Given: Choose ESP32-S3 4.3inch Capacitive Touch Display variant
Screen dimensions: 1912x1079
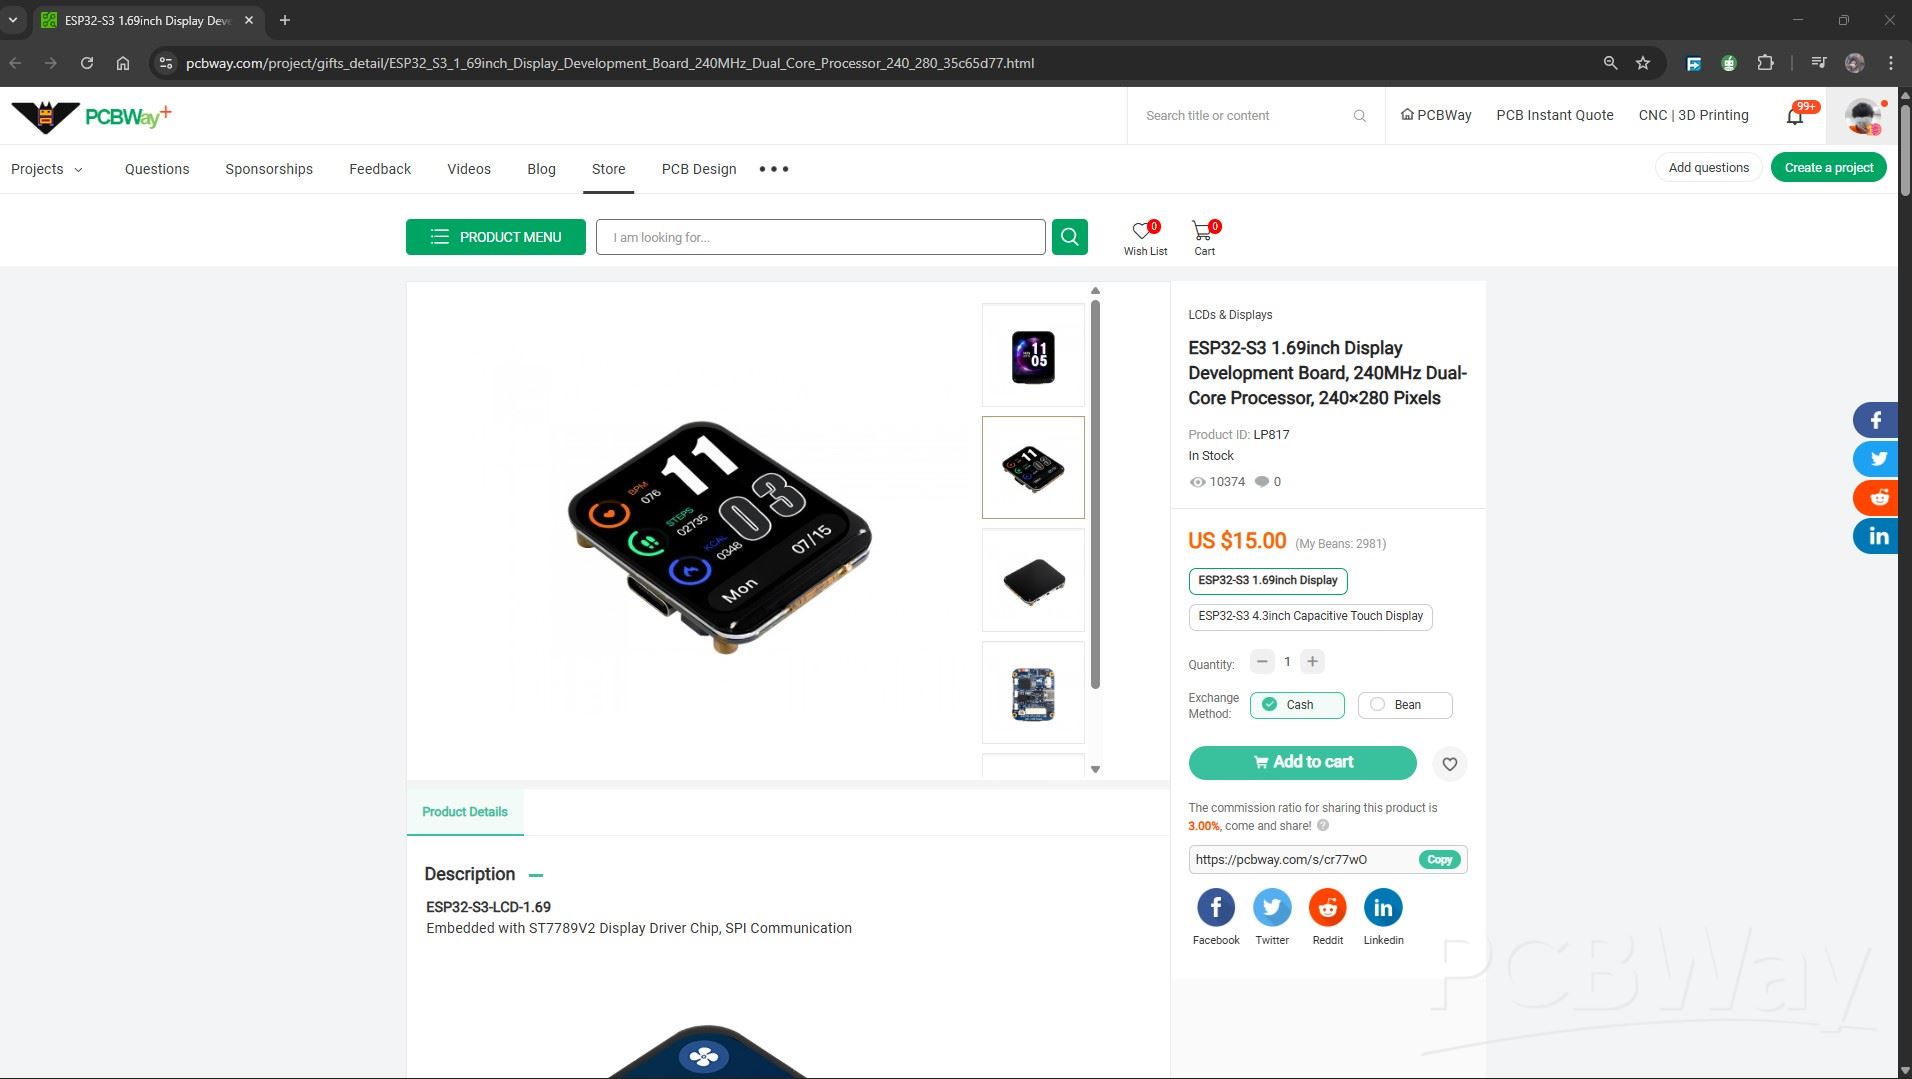Looking at the screenshot, I should [1310, 616].
